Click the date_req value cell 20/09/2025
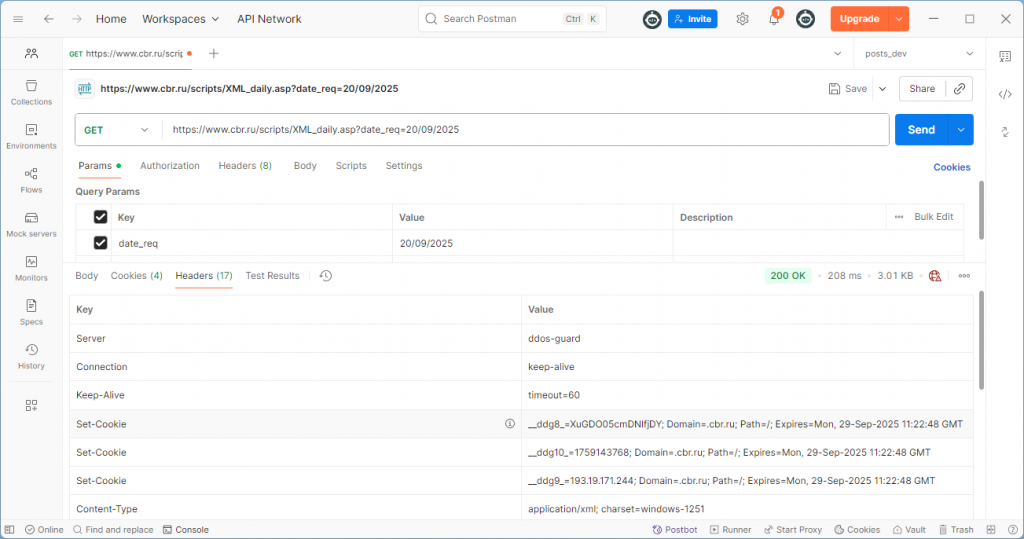Image resolution: width=1024 pixels, height=539 pixels. [532, 243]
